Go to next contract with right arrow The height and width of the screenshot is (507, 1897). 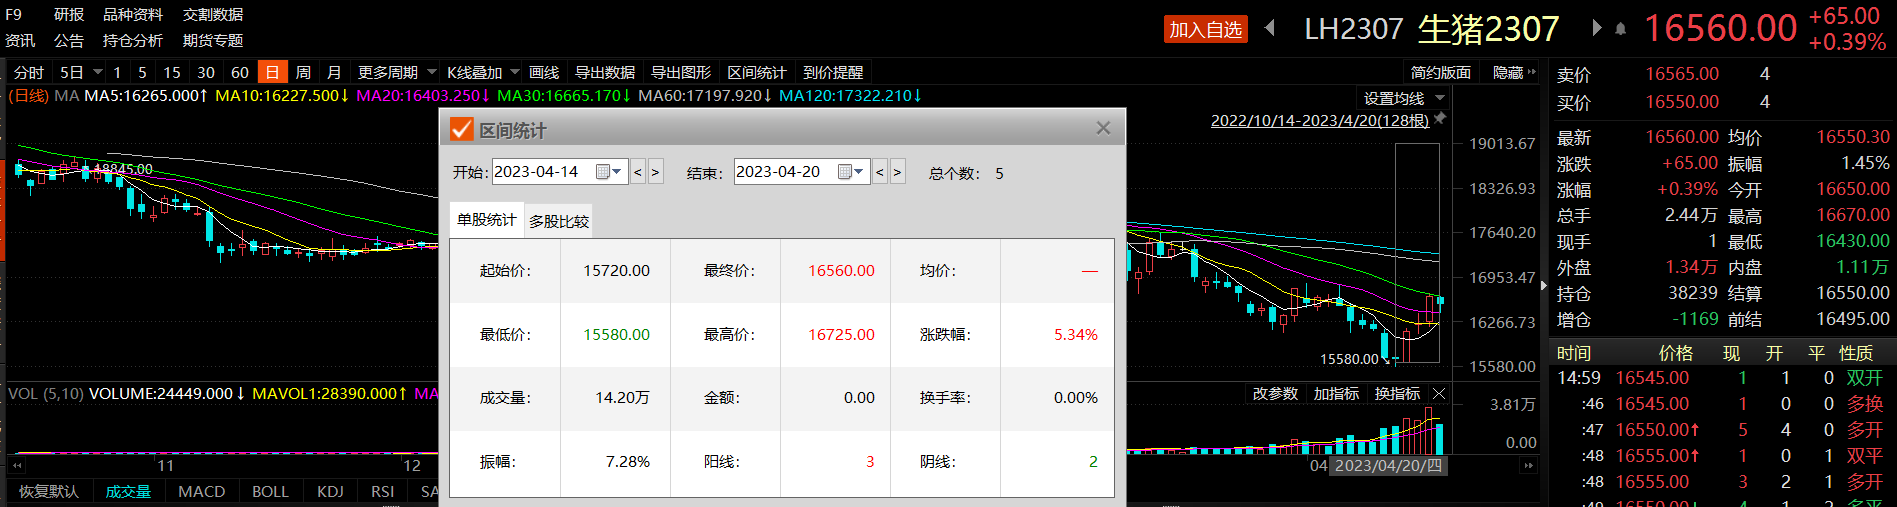pyautogui.click(x=1596, y=28)
